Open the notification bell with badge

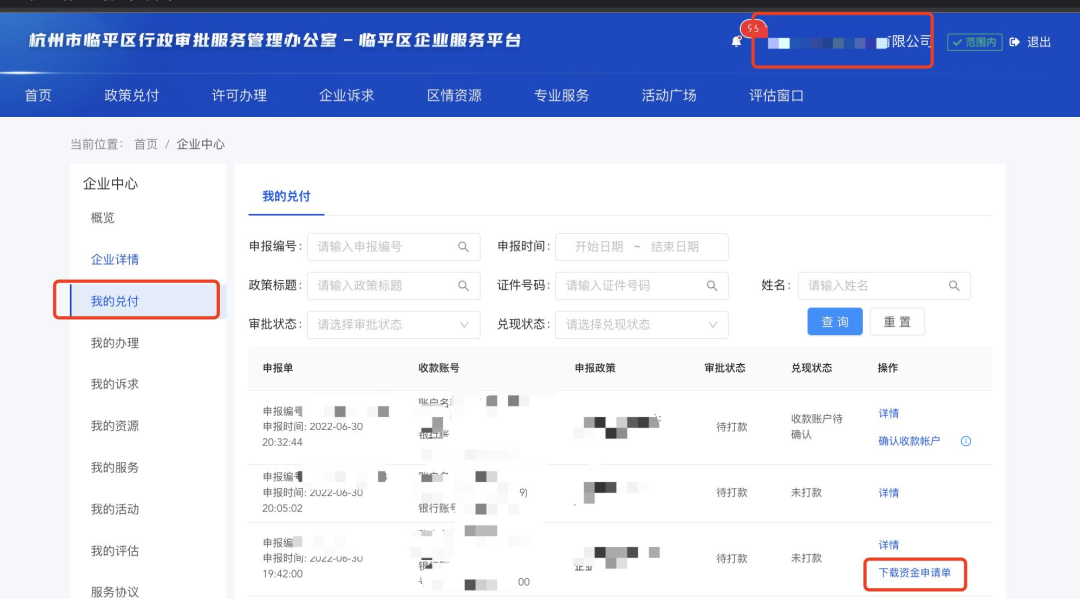[736, 42]
